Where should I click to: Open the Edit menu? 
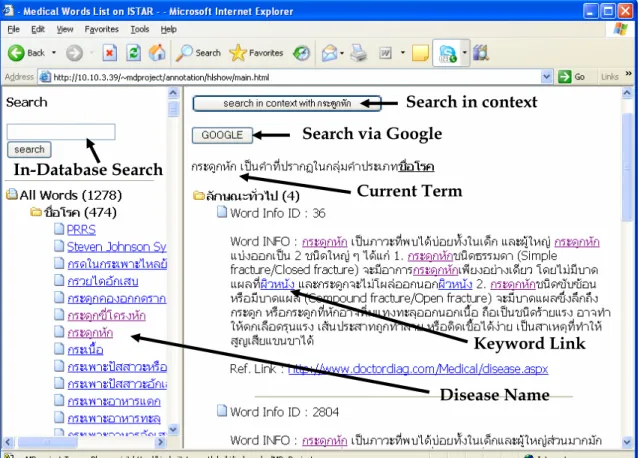coord(38,29)
